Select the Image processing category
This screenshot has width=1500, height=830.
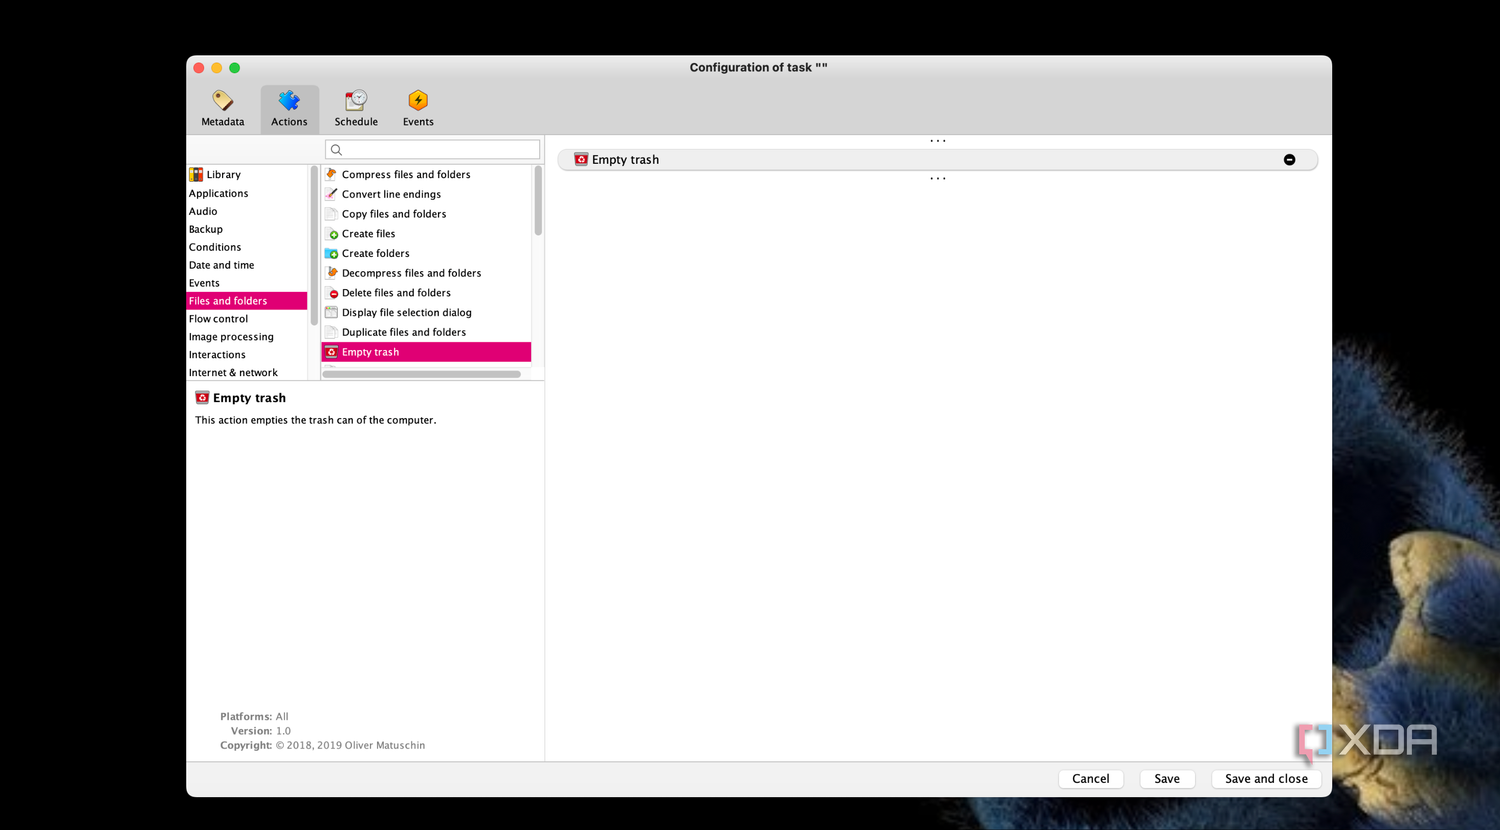[x=247, y=337]
